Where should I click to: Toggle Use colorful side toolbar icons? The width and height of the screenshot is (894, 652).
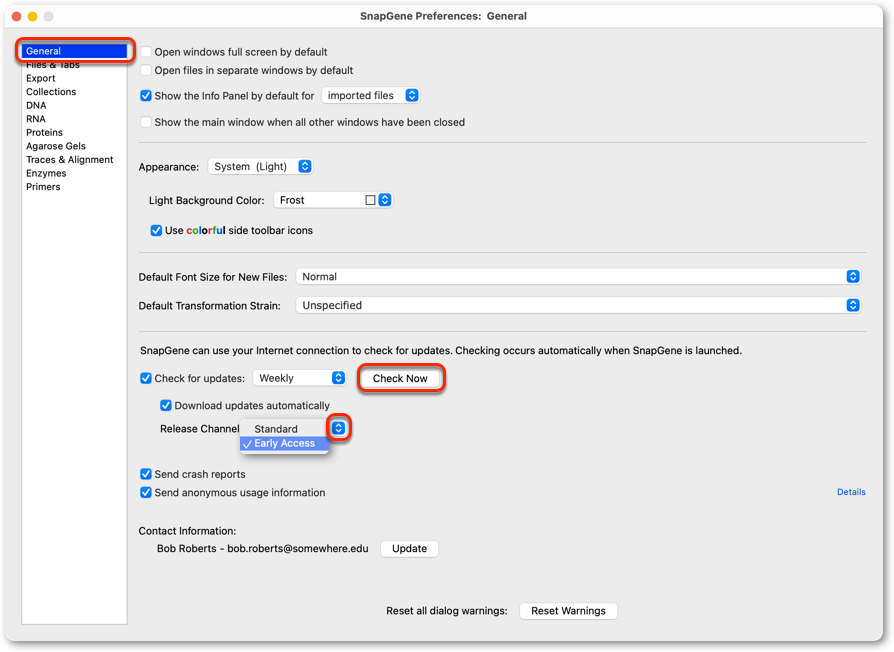[x=156, y=230]
